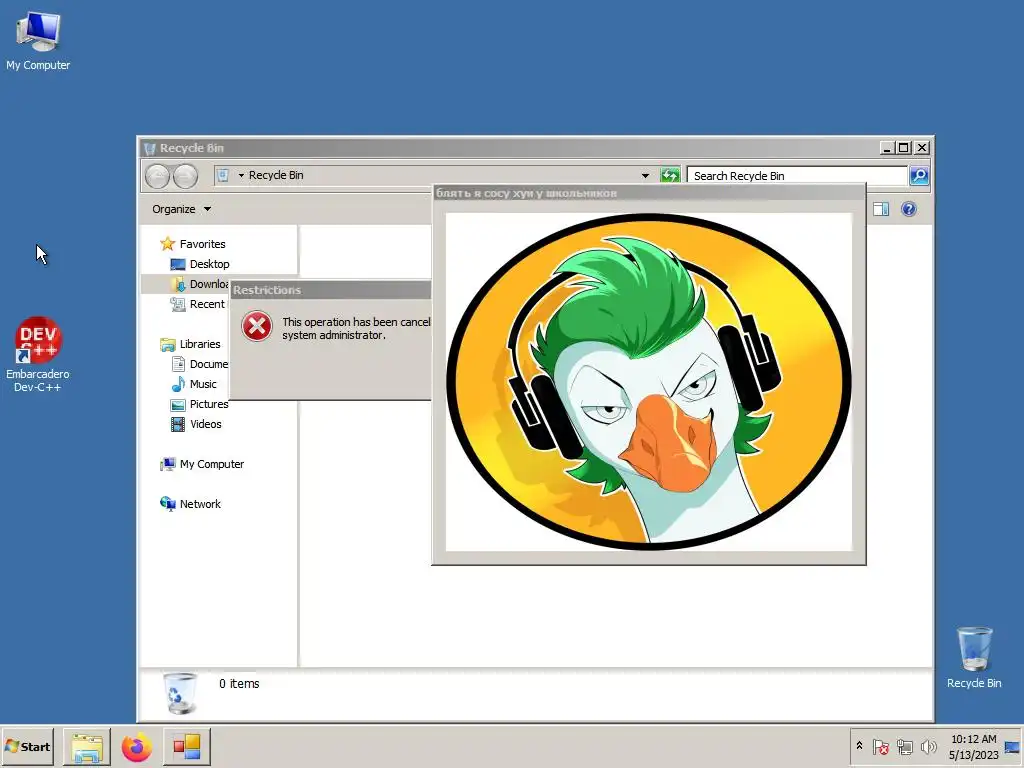This screenshot has height=768, width=1024.
Task: Open the Windows Explorer taskbar button
Action: (x=87, y=747)
